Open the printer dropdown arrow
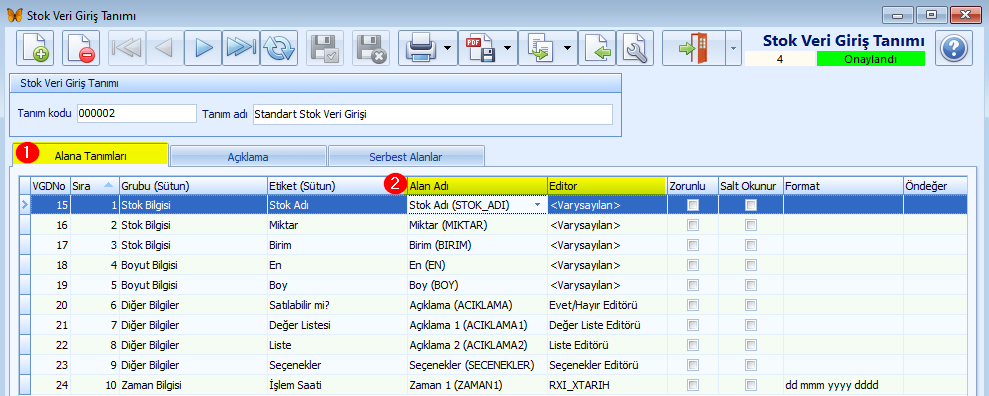 pos(447,48)
